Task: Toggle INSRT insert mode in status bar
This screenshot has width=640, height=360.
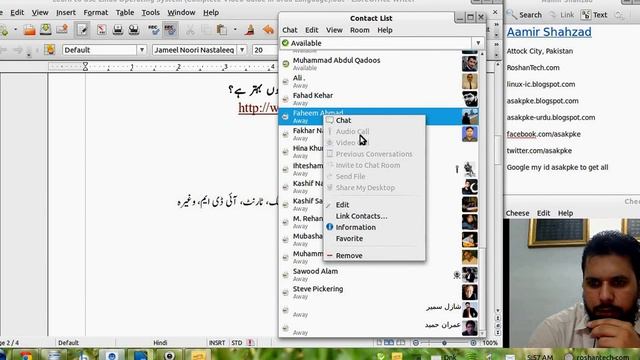Action: [x=217, y=343]
